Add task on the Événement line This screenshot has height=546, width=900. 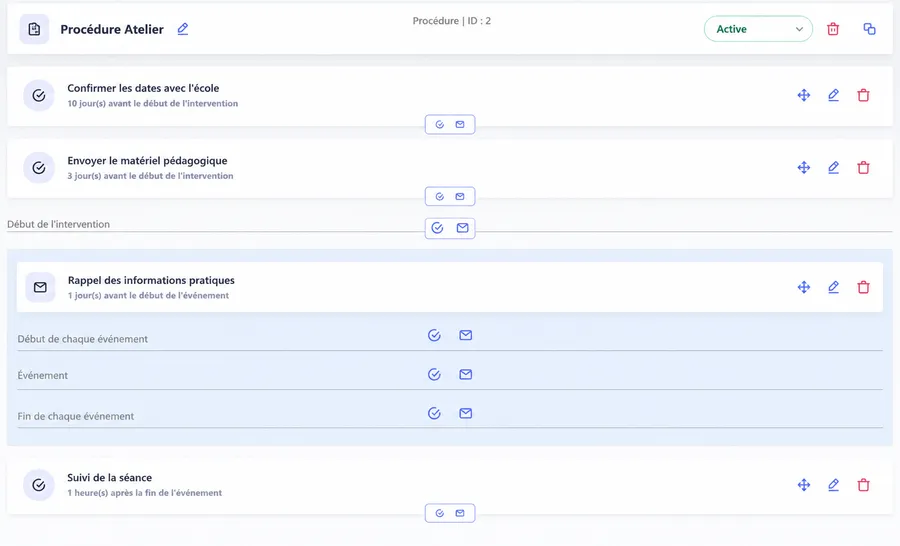pyautogui.click(x=435, y=374)
